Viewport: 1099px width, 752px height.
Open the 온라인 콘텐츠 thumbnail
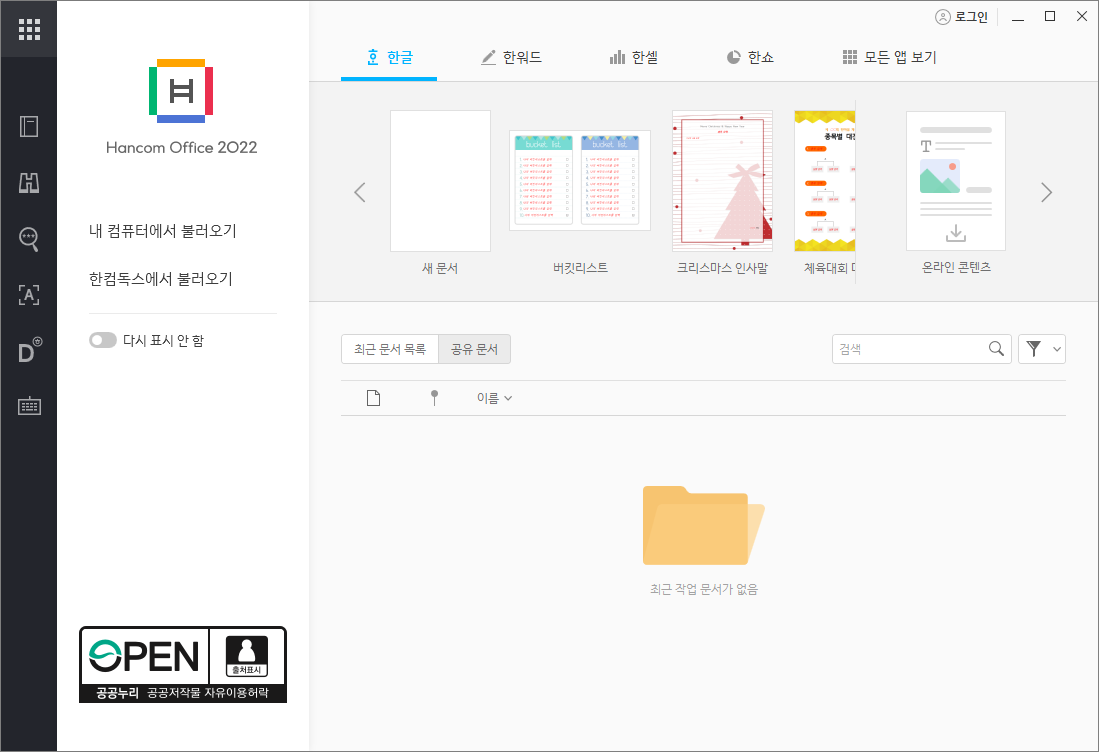(x=956, y=181)
